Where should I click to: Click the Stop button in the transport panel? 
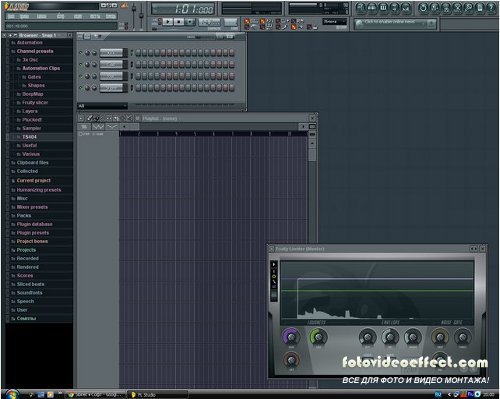[x=179, y=22]
